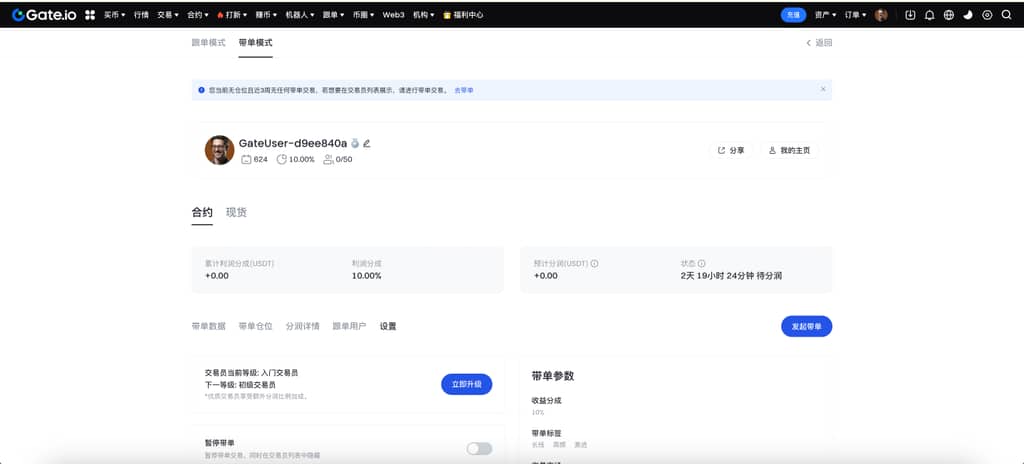Click the download app icon in header

tap(910, 15)
